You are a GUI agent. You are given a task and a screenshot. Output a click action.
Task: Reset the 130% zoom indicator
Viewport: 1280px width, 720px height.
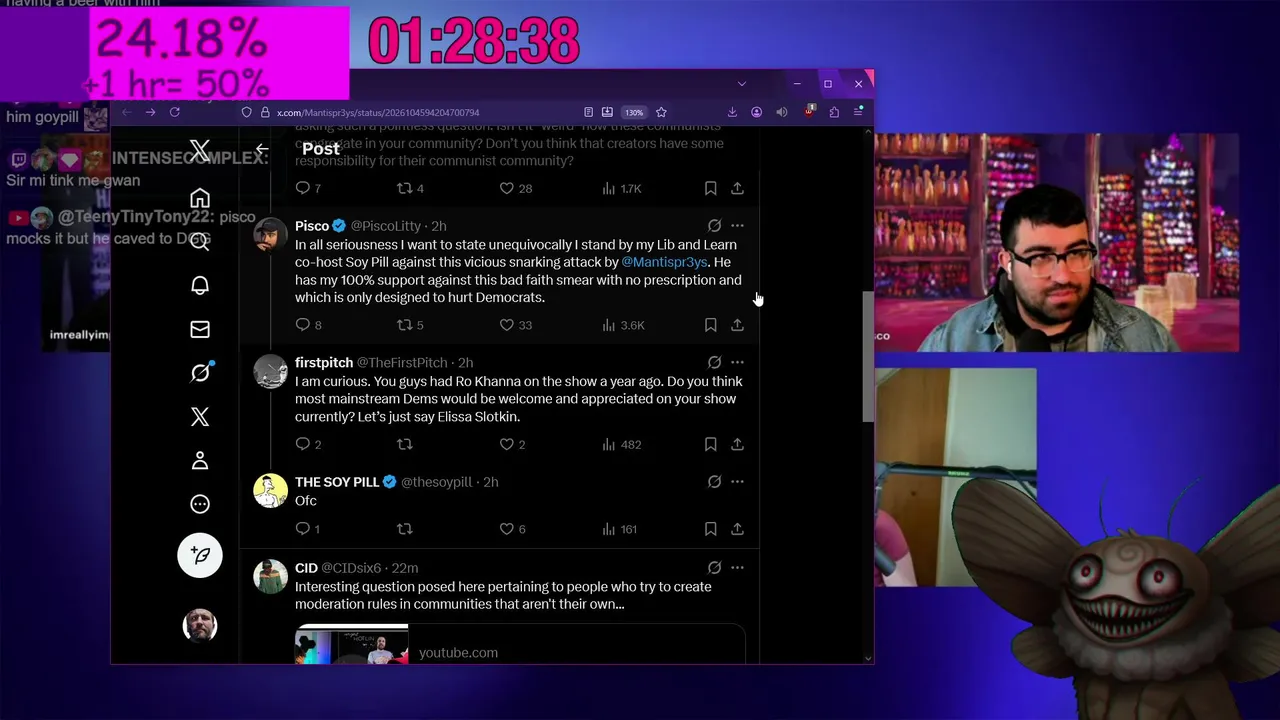[634, 112]
